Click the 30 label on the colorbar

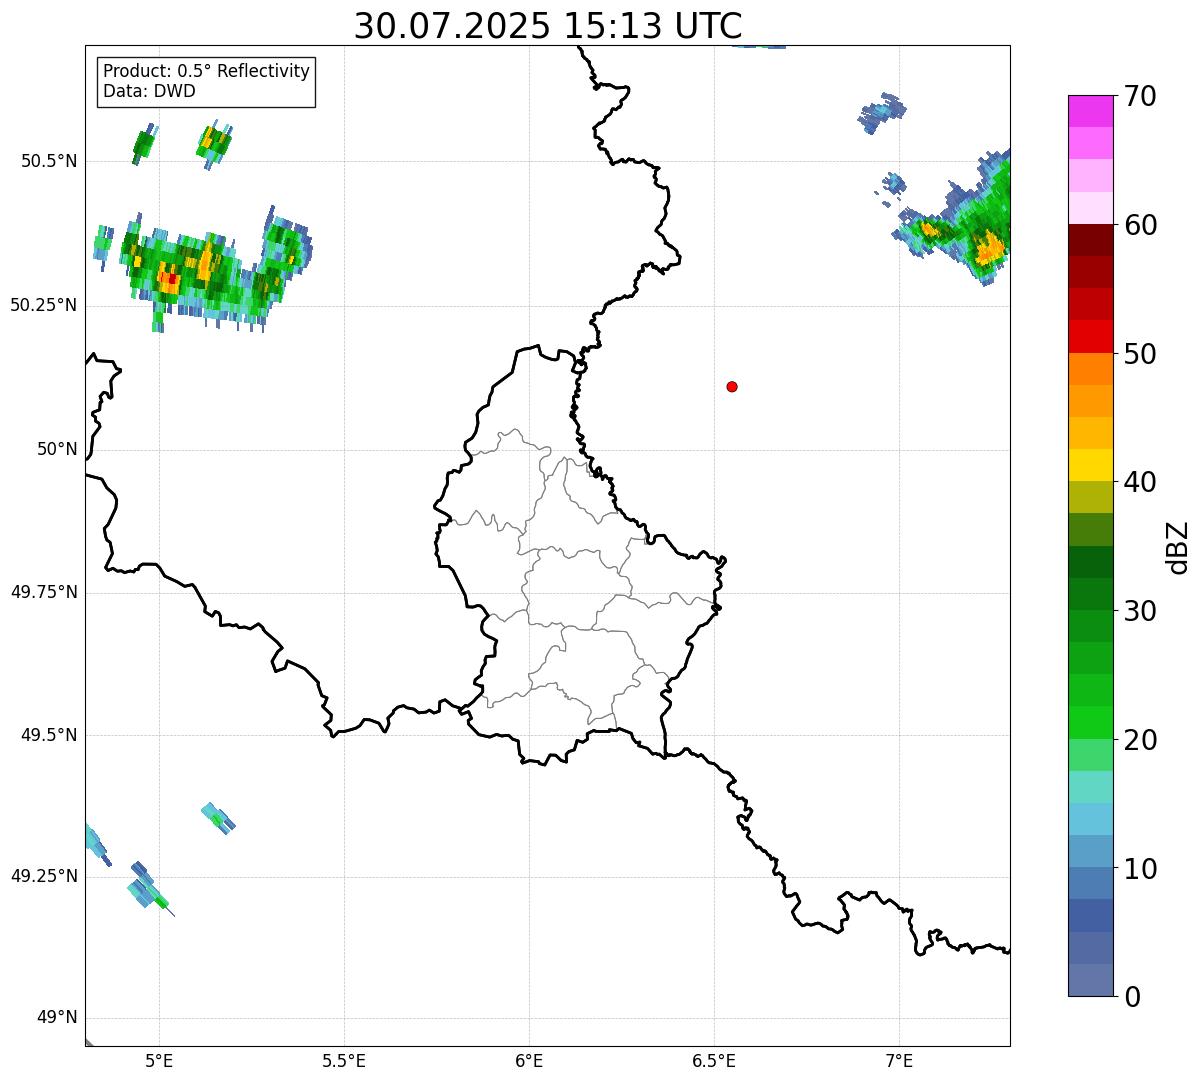1140,611
